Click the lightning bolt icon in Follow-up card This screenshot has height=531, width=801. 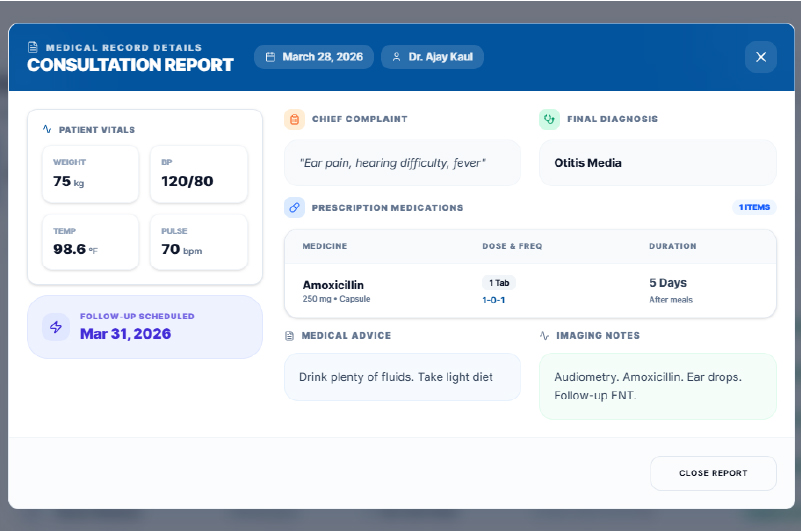point(56,327)
